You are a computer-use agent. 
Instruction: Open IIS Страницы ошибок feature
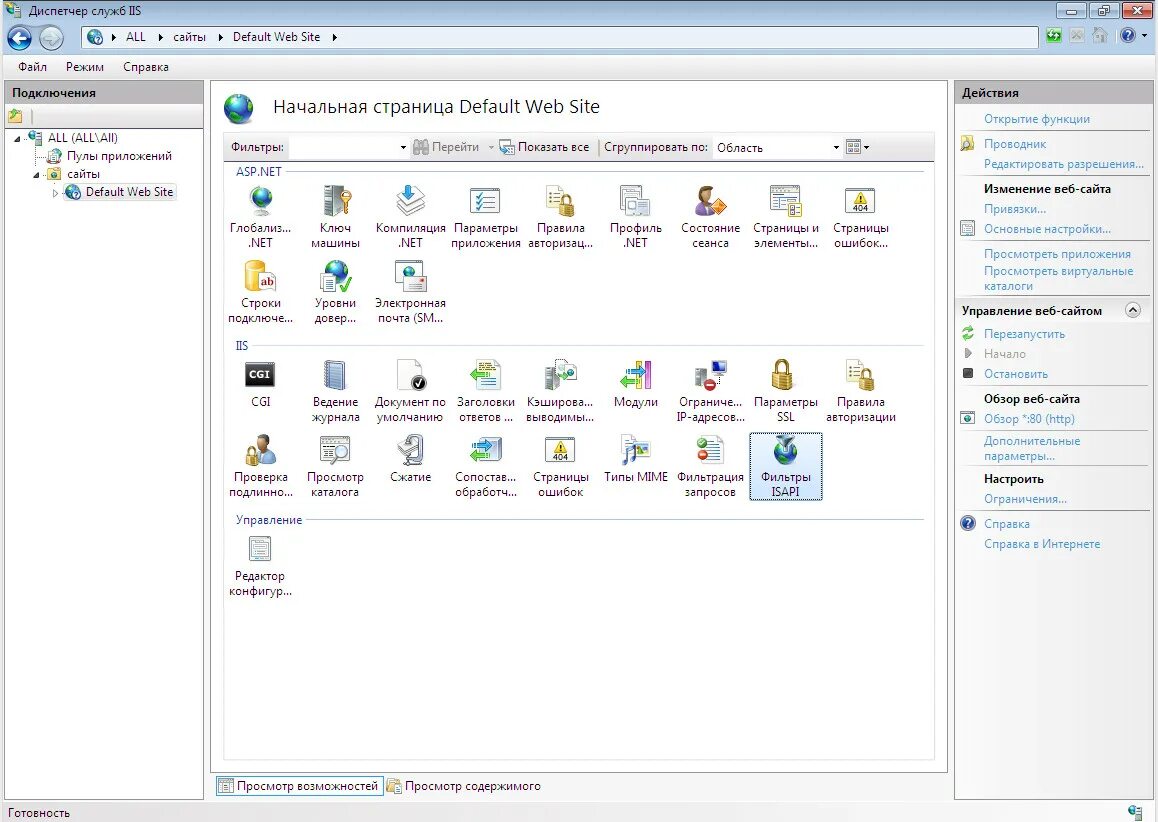coord(561,466)
